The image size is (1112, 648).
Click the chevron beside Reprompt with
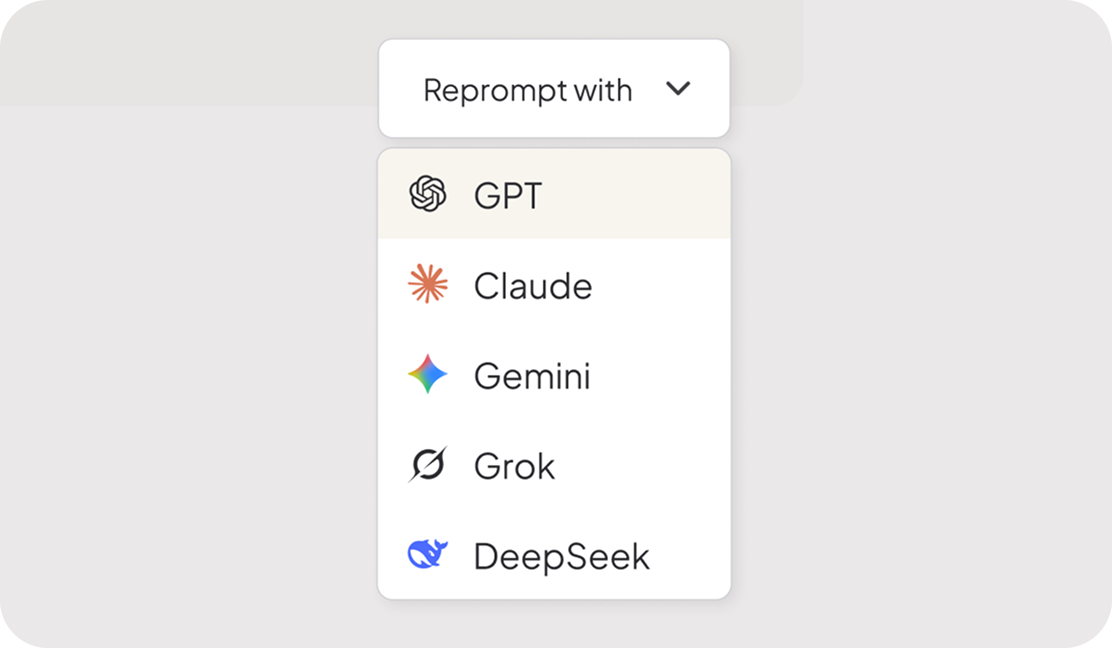pyautogui.click(x=678, y=88)
